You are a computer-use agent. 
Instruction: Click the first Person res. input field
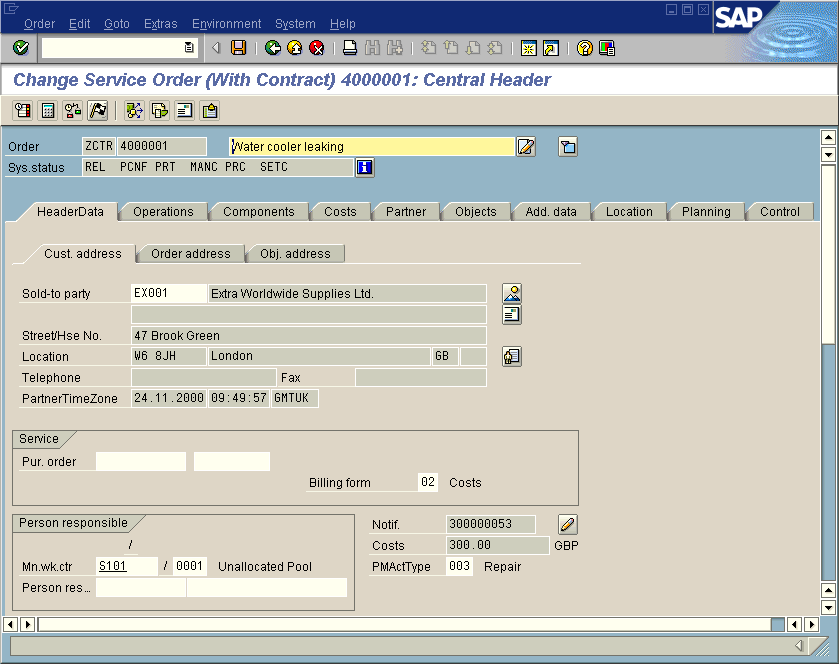click(x=141, y=587)
